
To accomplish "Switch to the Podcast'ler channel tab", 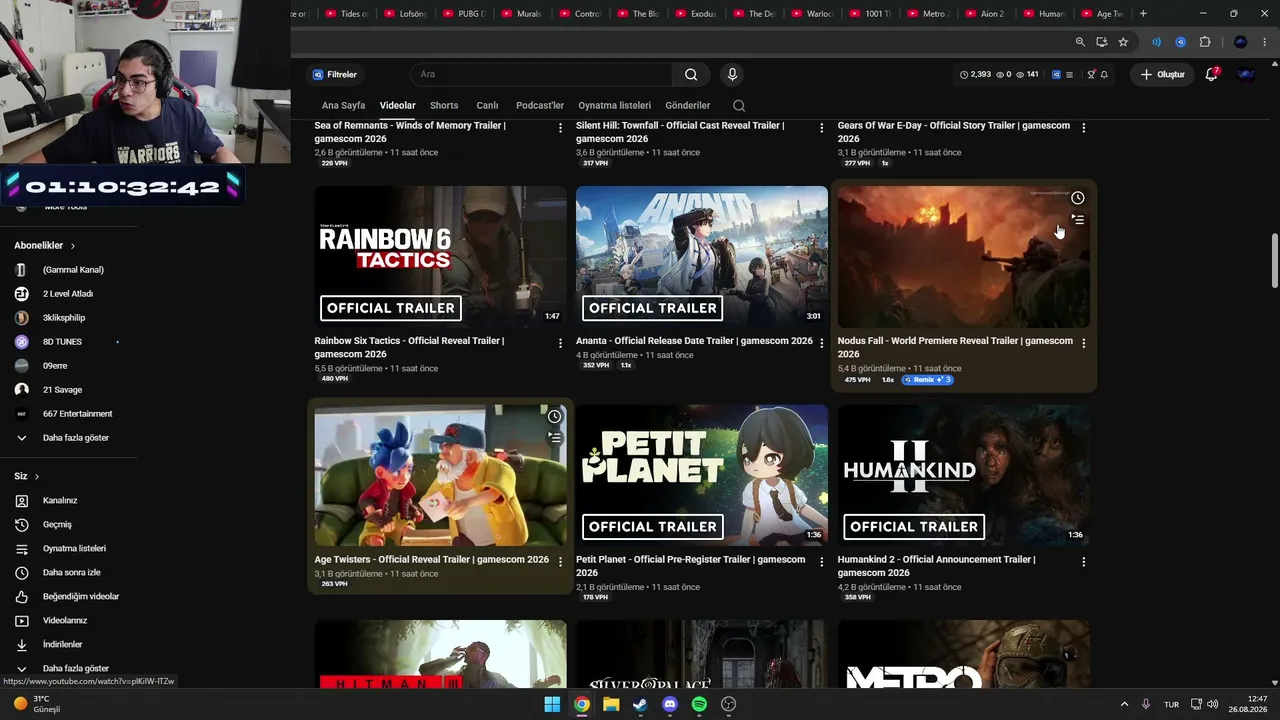I will point(540,105).
